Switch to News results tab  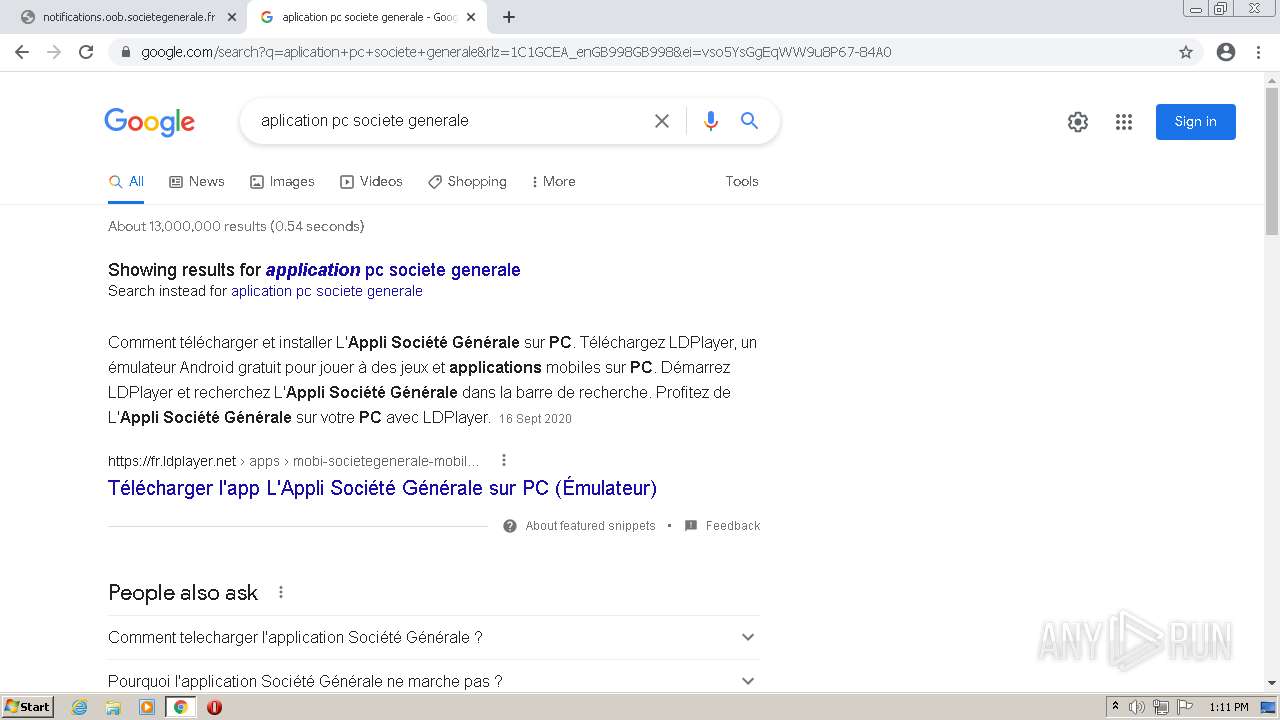197,182
